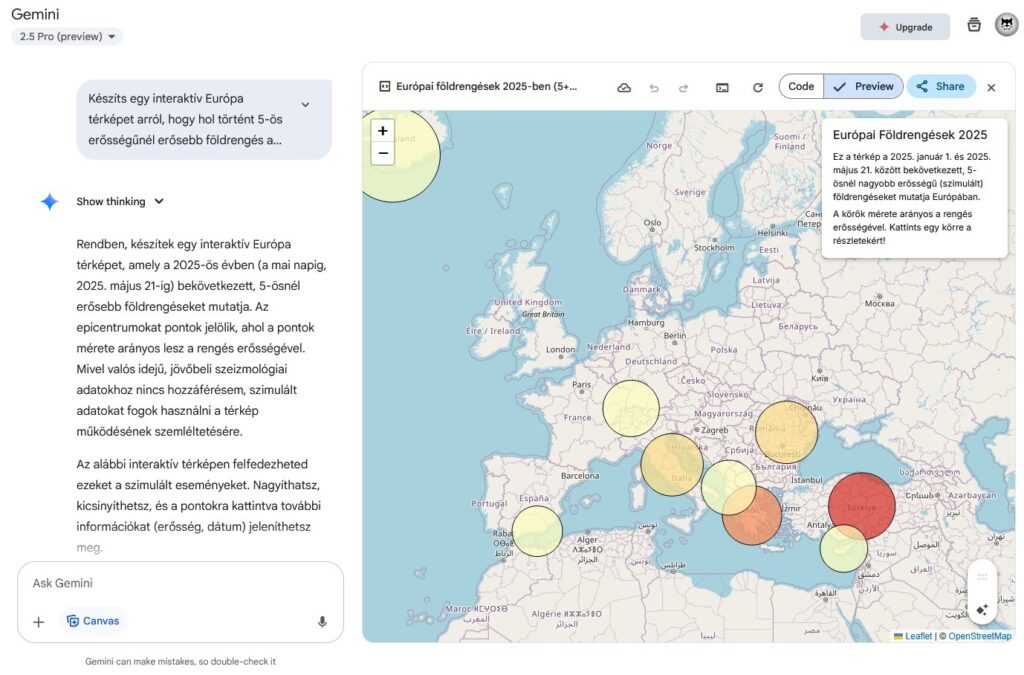The width and height of the screenshot is (1024, 675).
Task: Click the Gemini logo text
Action: 35,14
